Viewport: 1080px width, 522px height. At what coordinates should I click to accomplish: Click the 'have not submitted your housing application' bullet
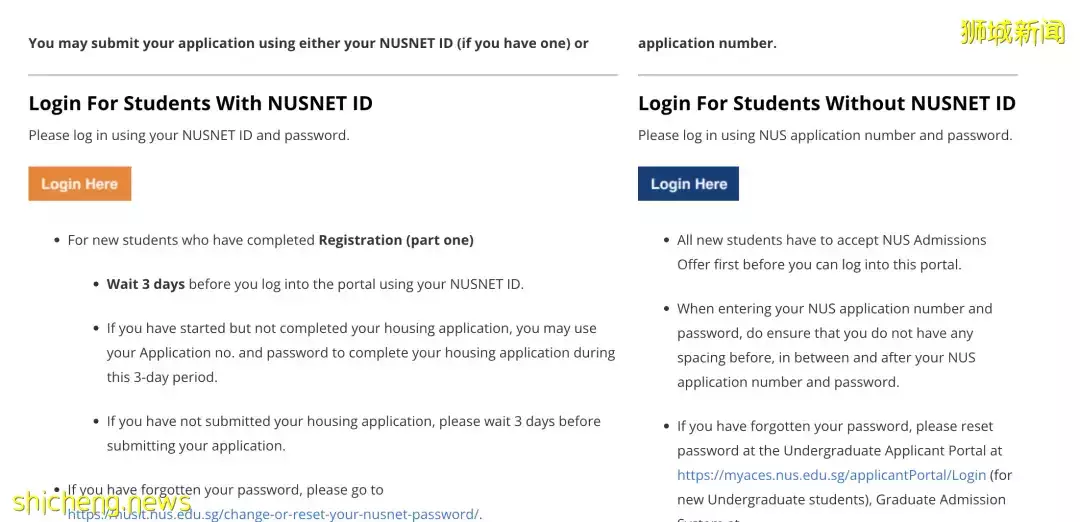pyautogui.click(x=353, y=433)
